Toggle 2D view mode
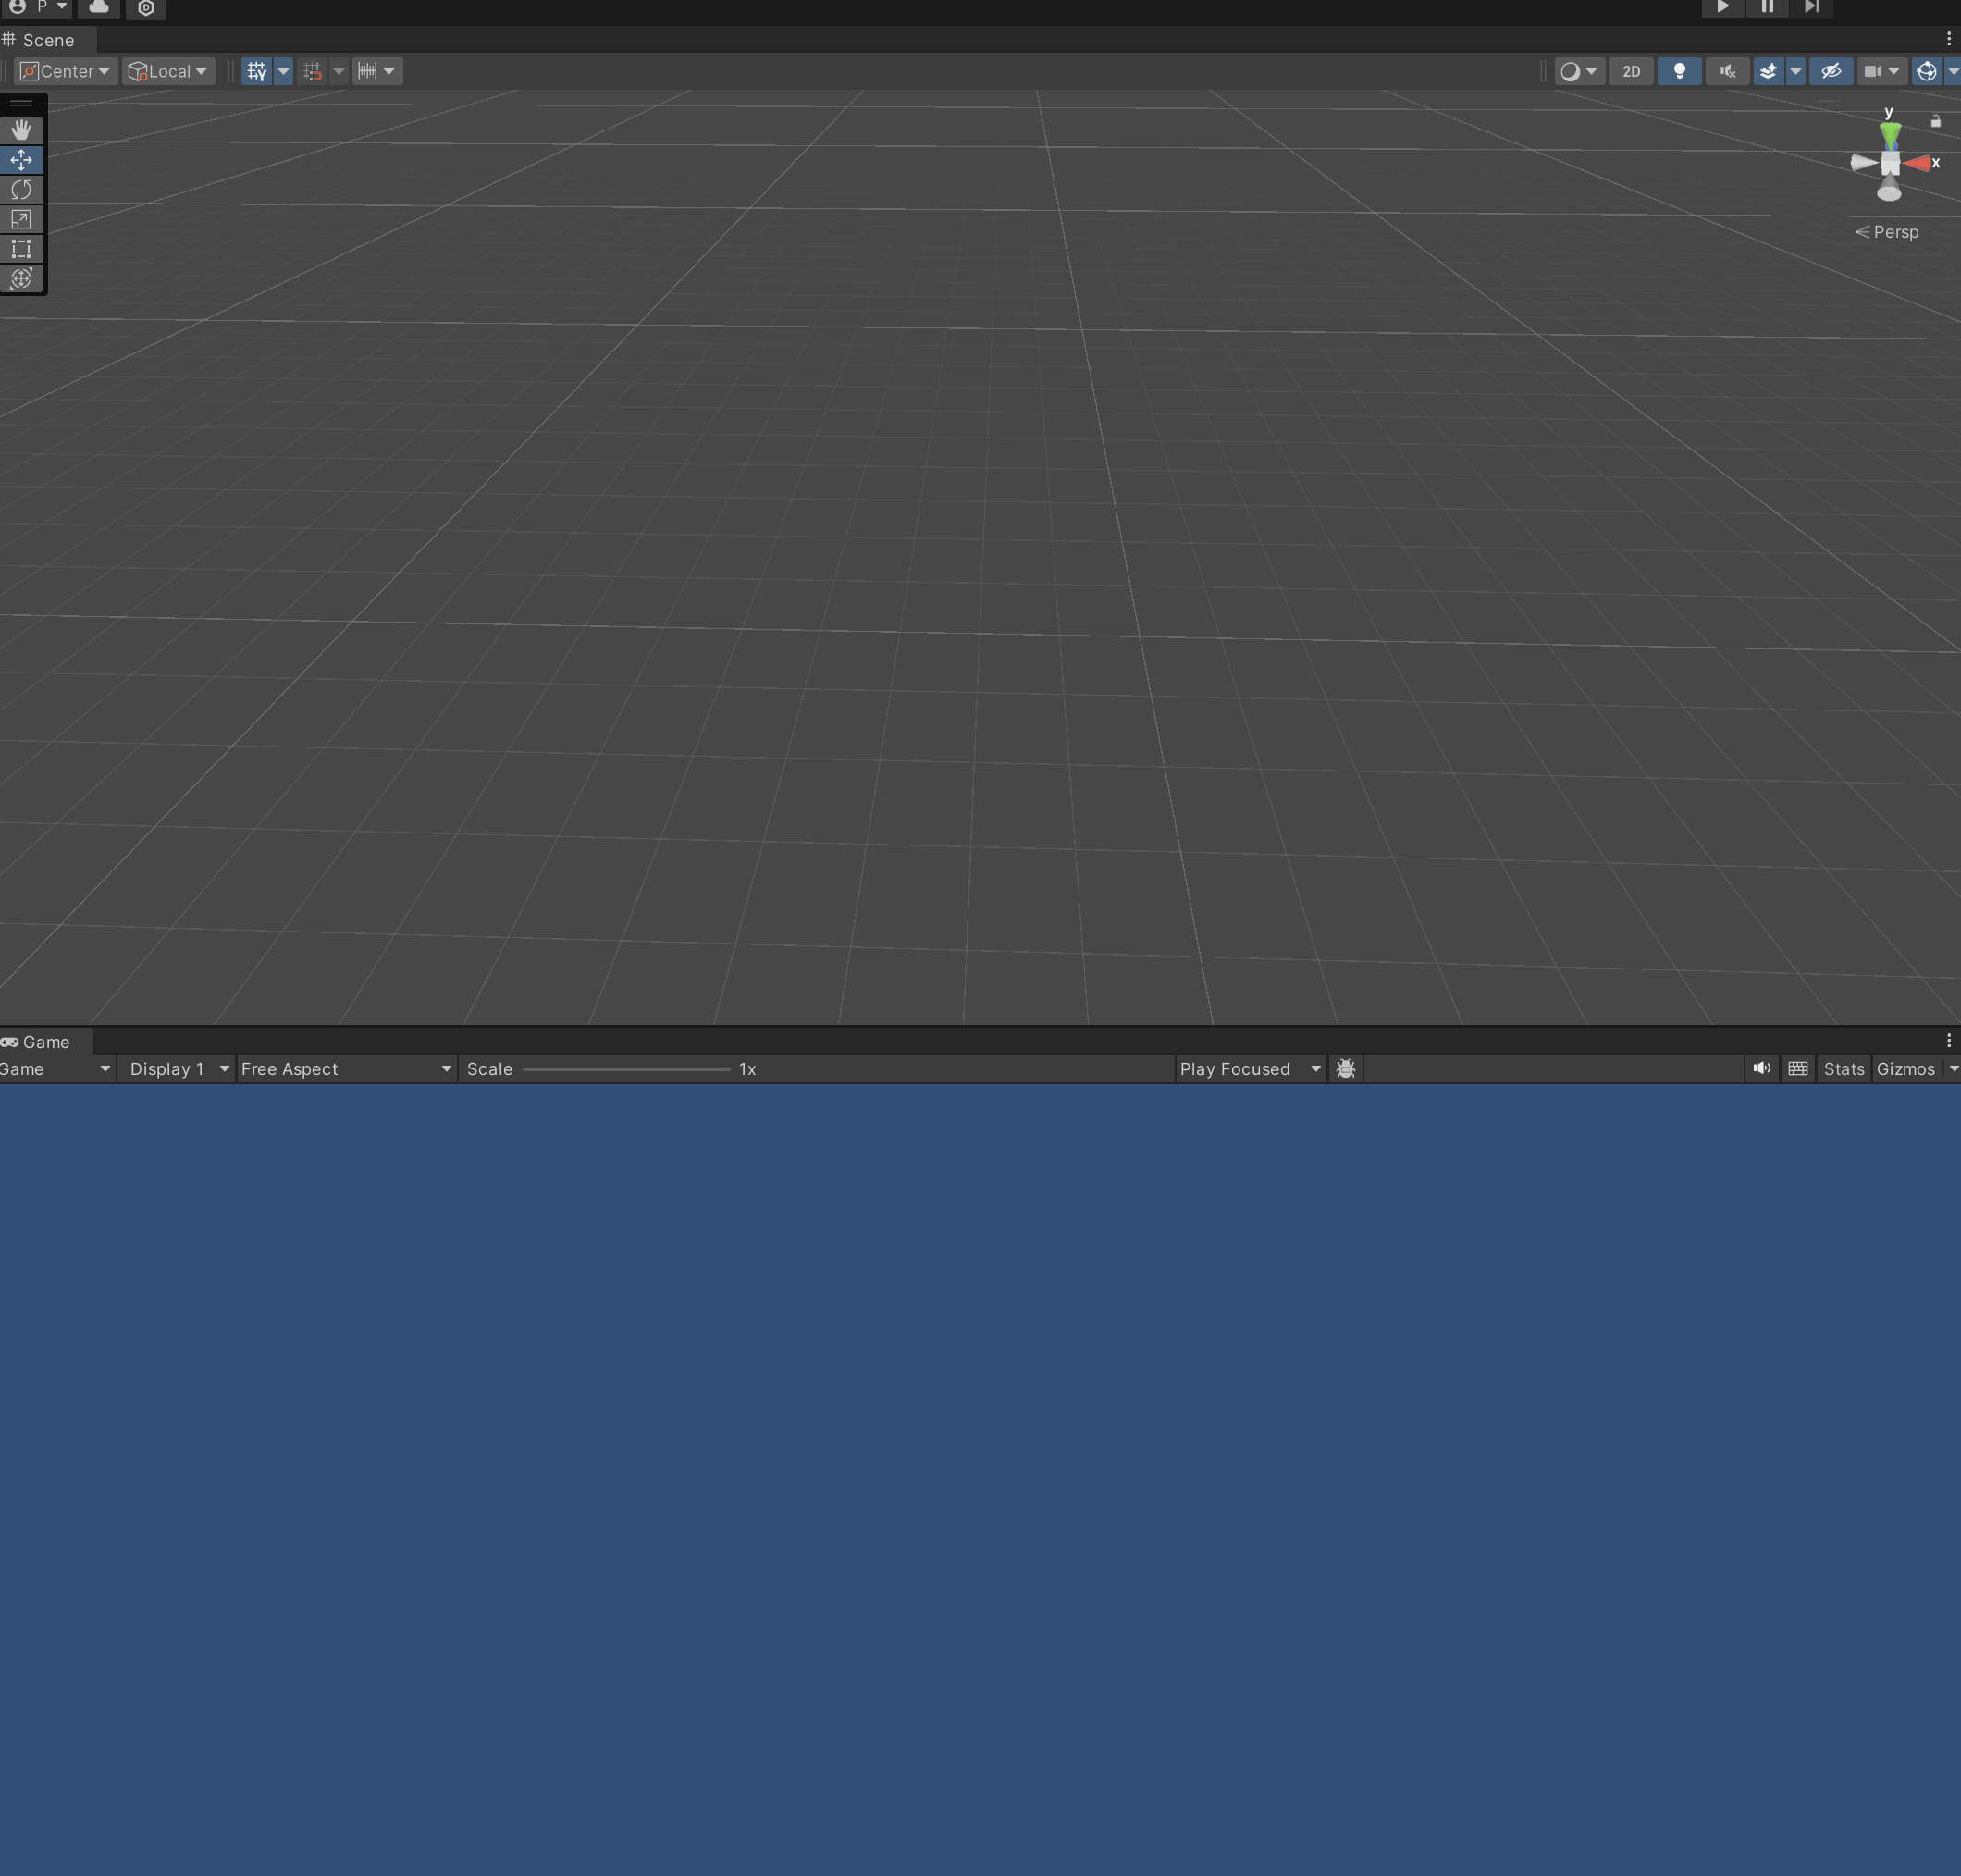This screenshot has height=1876, width=1961. tap(1631, 71)
